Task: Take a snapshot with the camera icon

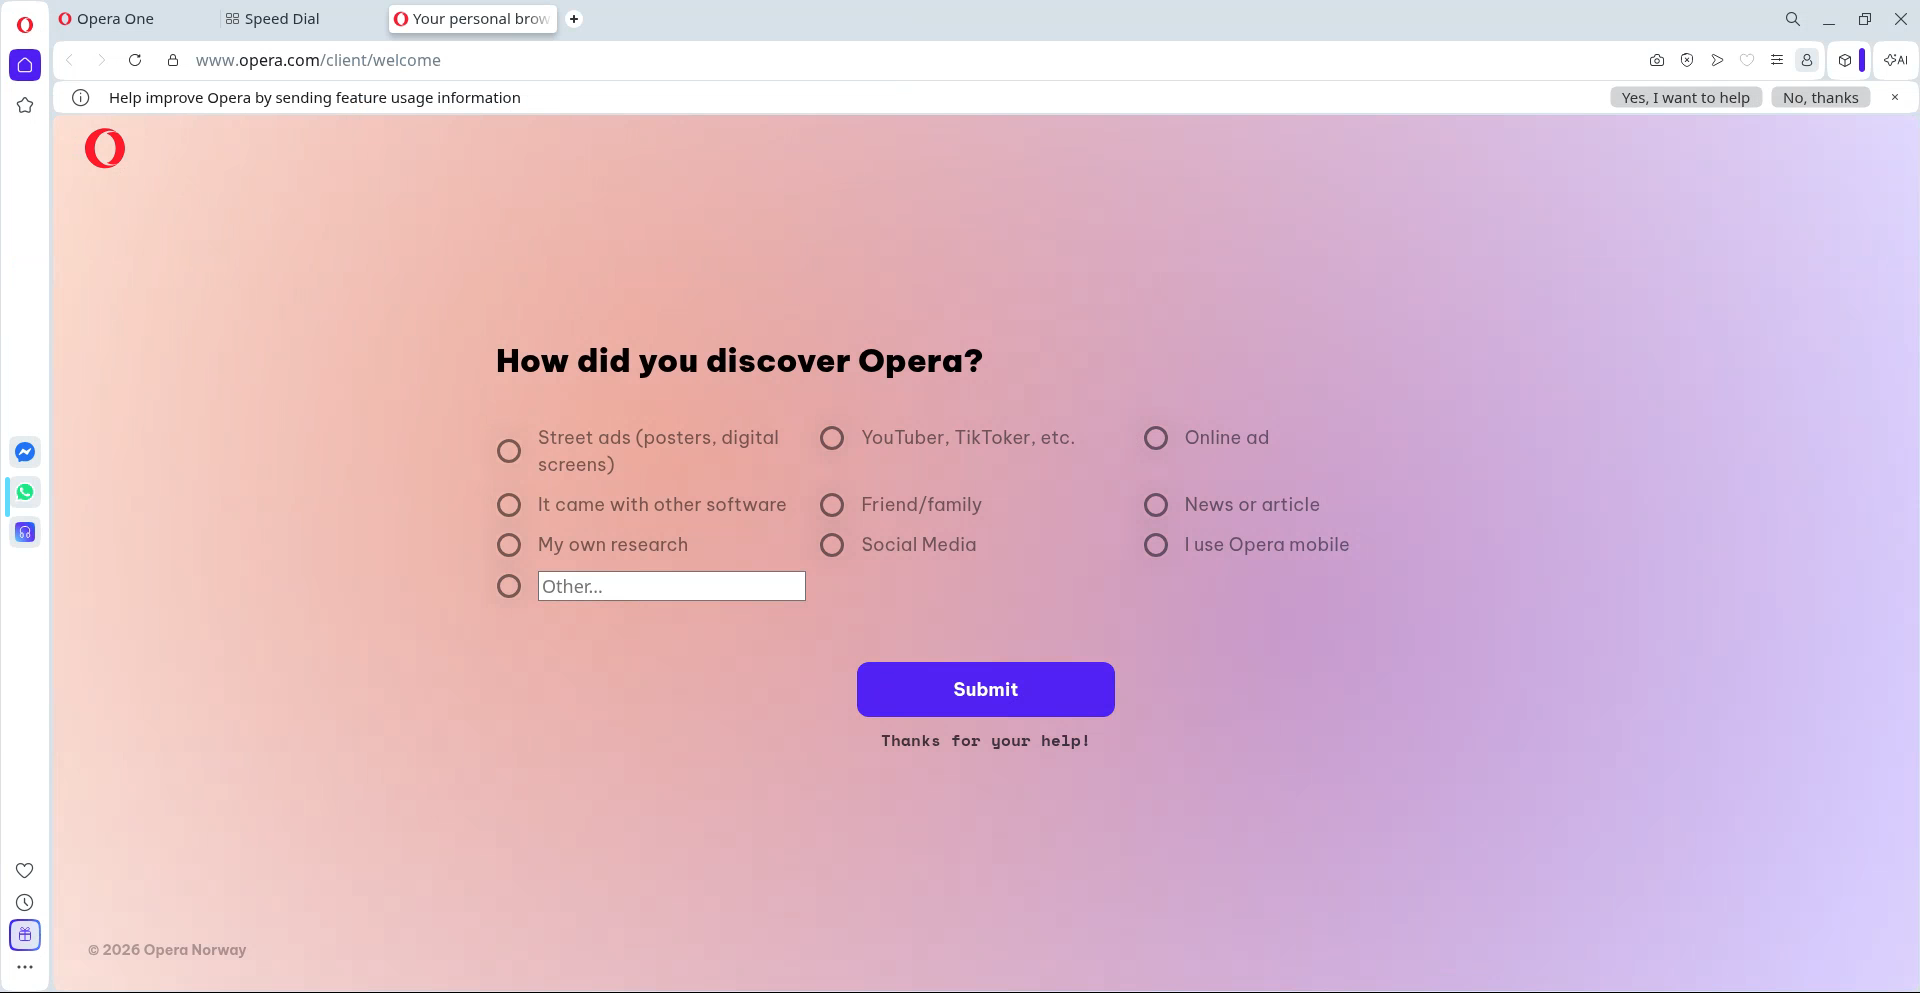Action: coord(1657,60)
